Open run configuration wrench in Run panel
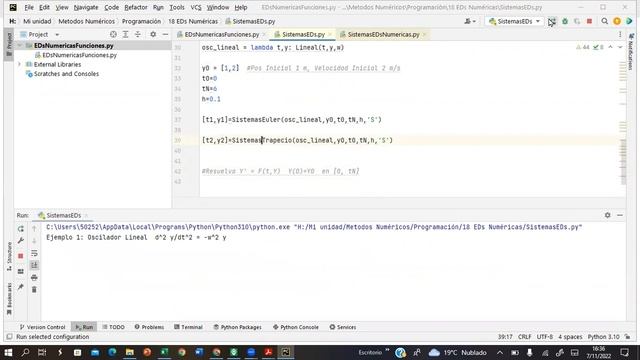This screenshot has width=640, height=360. point(21,241)
